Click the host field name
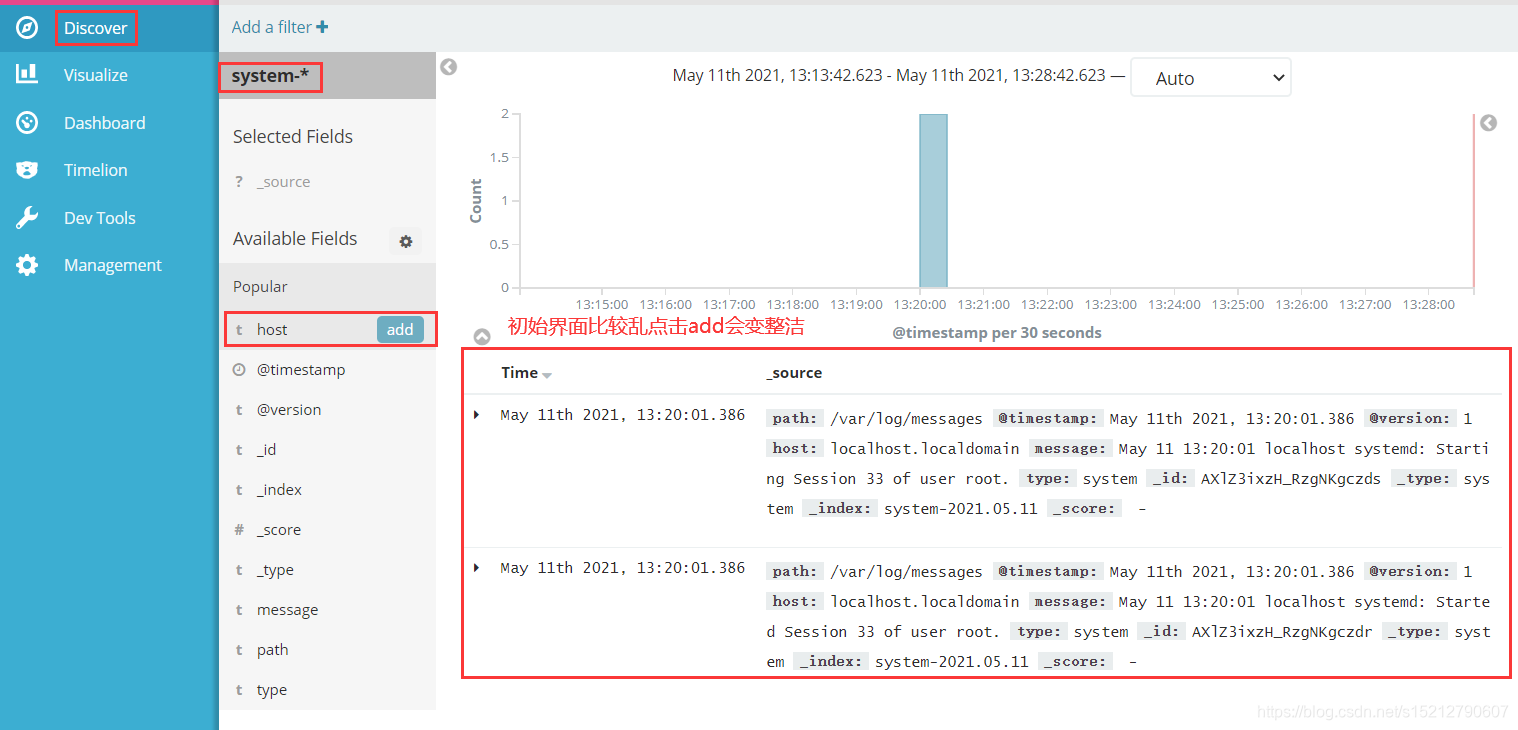 click(272, 330)
